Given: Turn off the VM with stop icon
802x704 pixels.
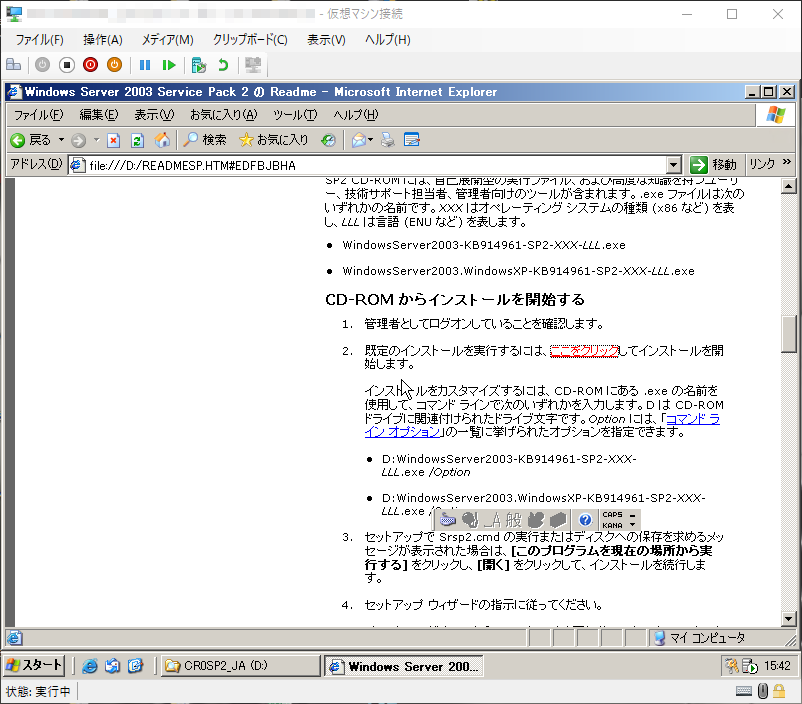Looking at the screenshot, I should 66,65.
